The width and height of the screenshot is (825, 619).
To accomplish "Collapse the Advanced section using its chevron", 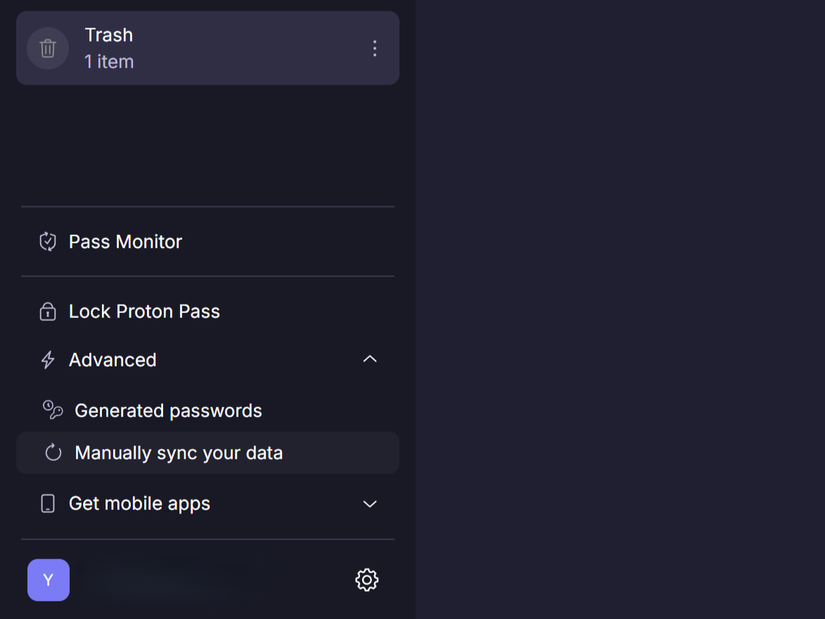I will [x=370, y=360].
